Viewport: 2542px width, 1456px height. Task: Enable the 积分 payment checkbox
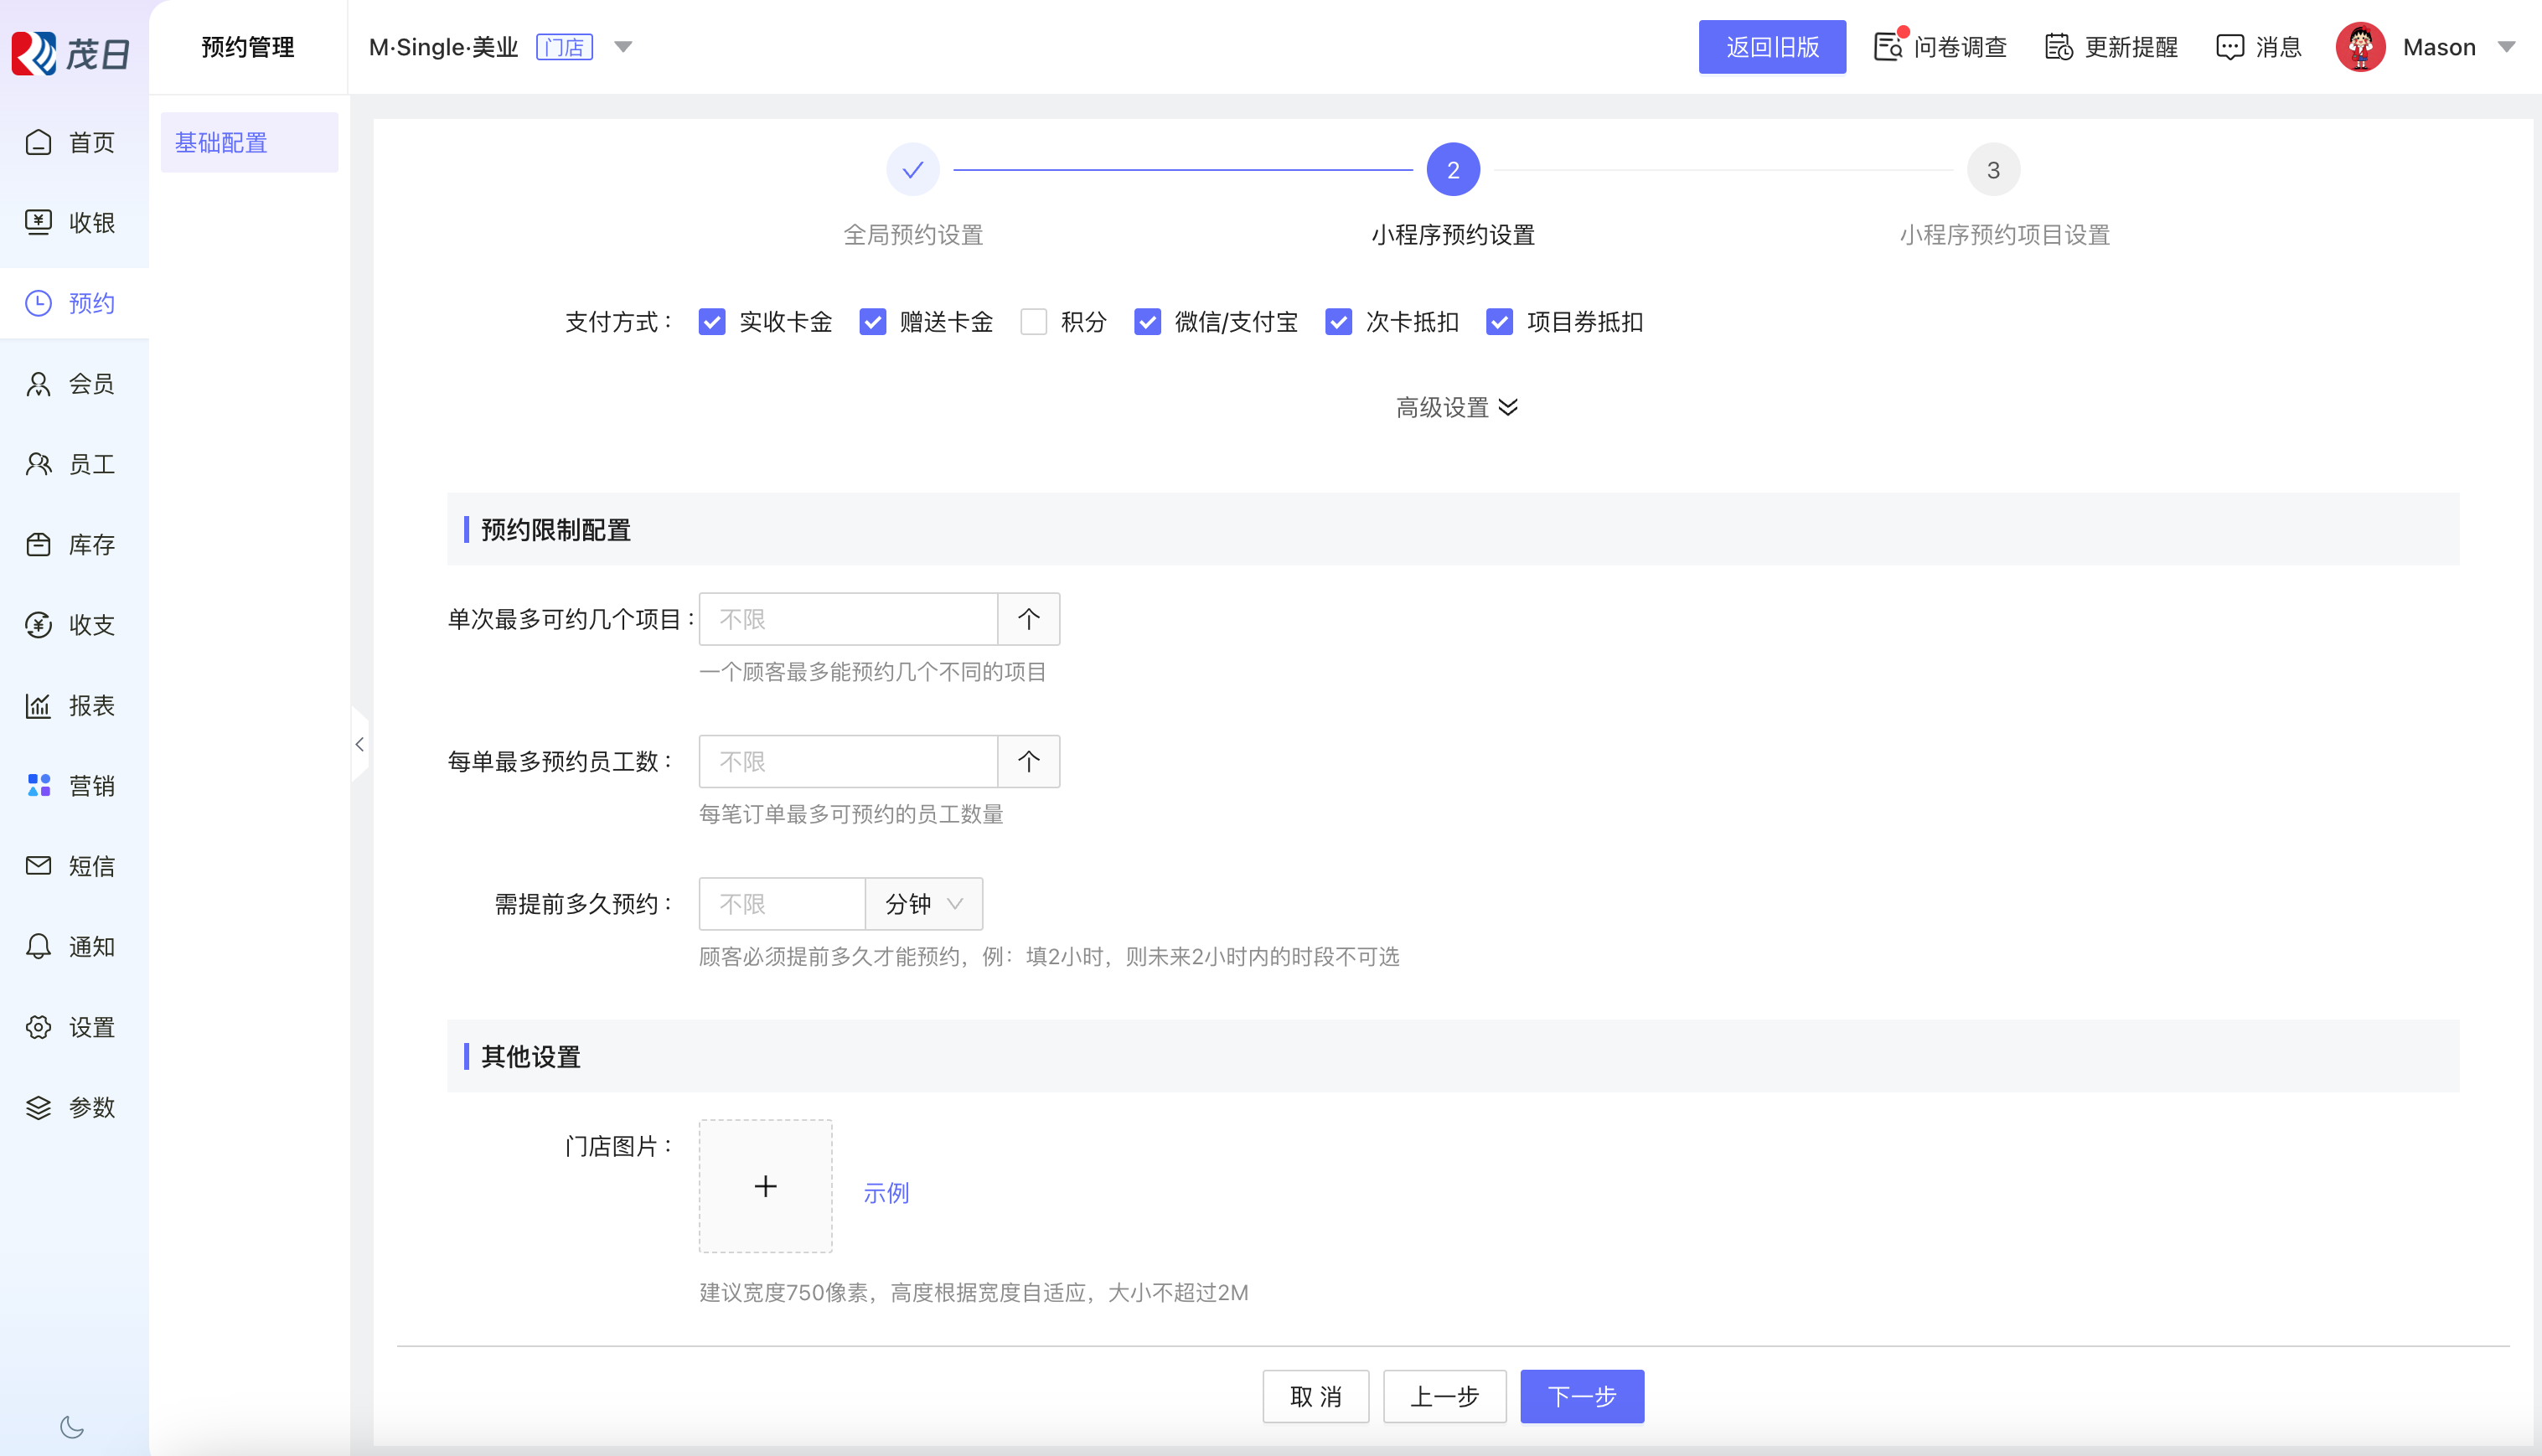[1033, 322]
